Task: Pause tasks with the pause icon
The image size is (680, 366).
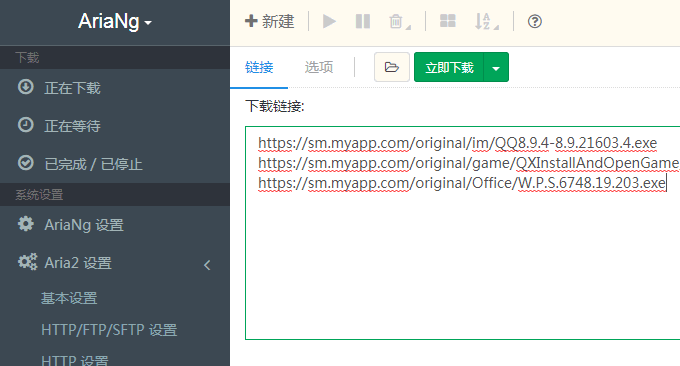Action: coord(363,21)
